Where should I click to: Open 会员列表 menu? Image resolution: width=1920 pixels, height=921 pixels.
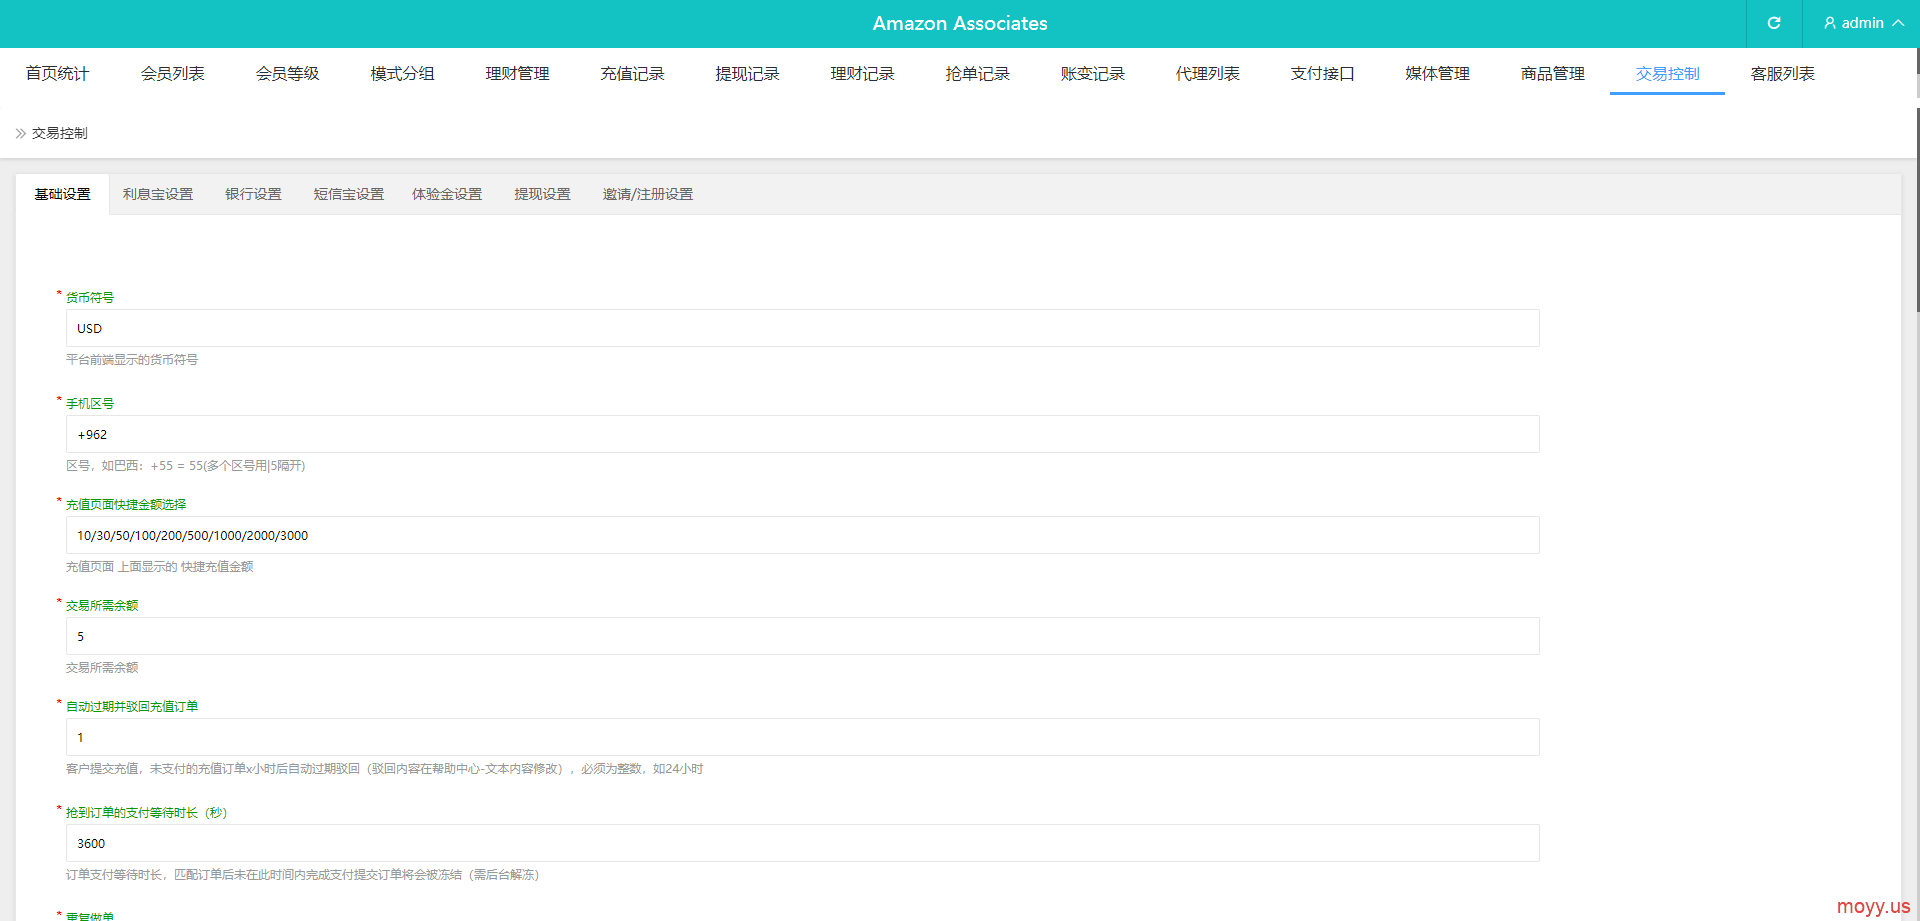click(172, 73)
